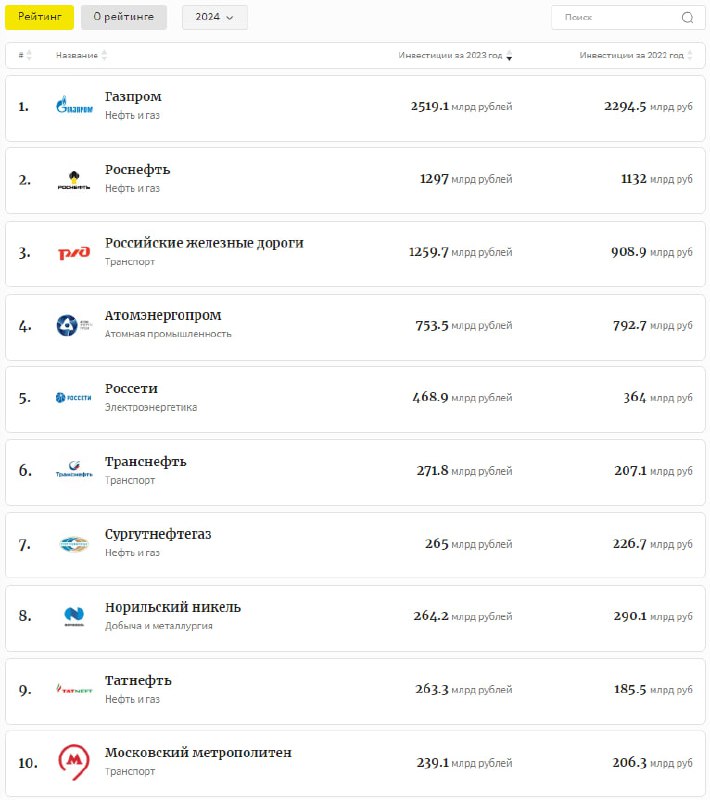710x800 pixels.
Task: Sort by 2022 investments column arrows
Action: (x=690, y=55)
